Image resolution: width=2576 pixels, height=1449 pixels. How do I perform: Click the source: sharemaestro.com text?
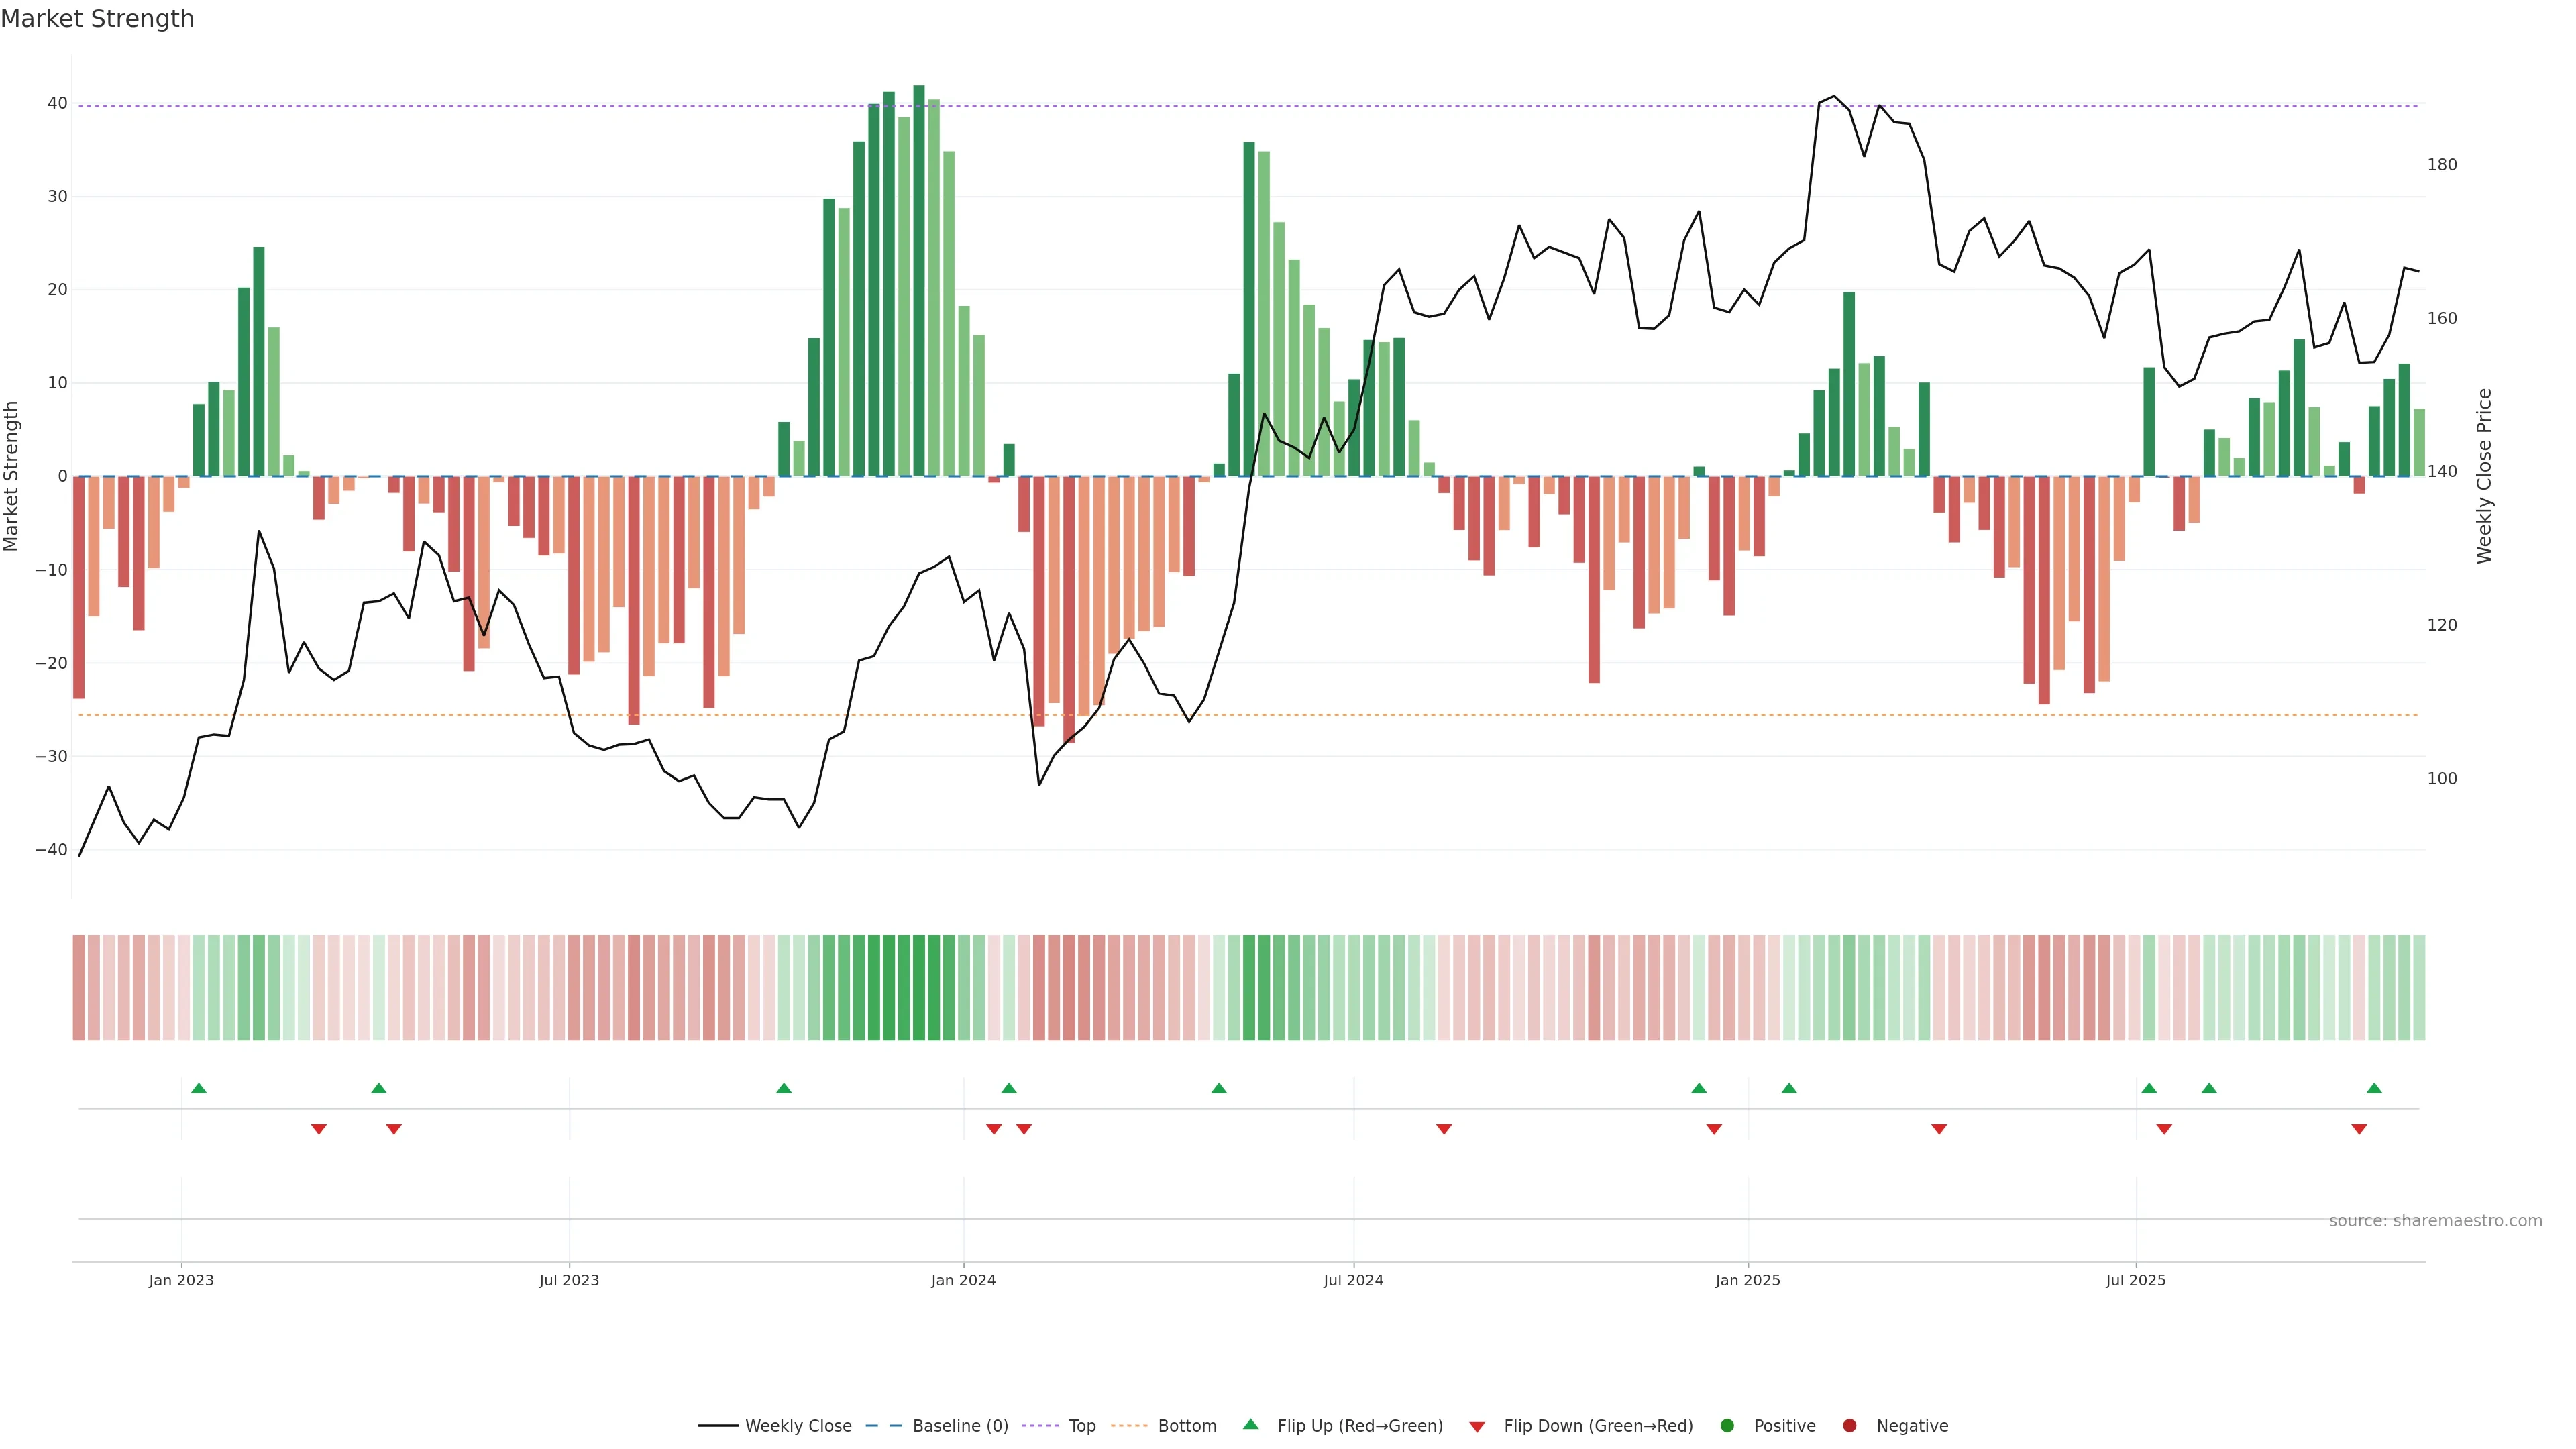tap(2435, 1220)
